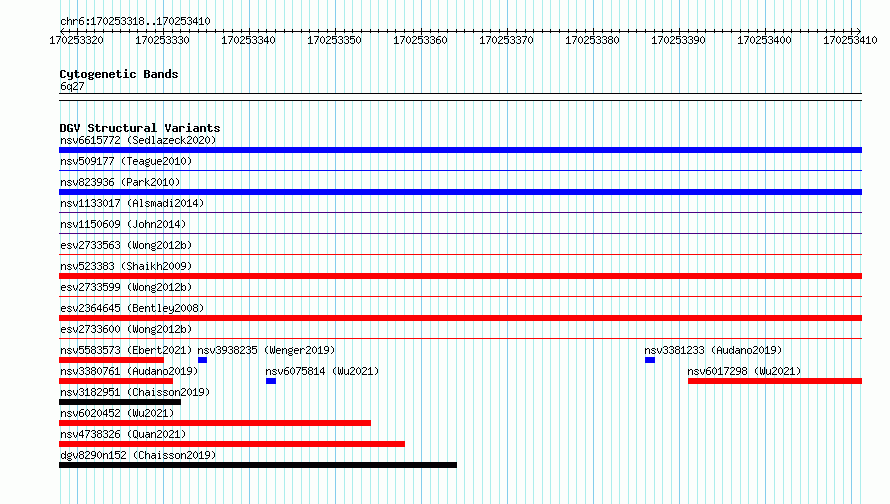Screen dimensions: 890x504
Task: Click nsv1133017 (Alsmadi2014) label
Action: tap(132, 203)
